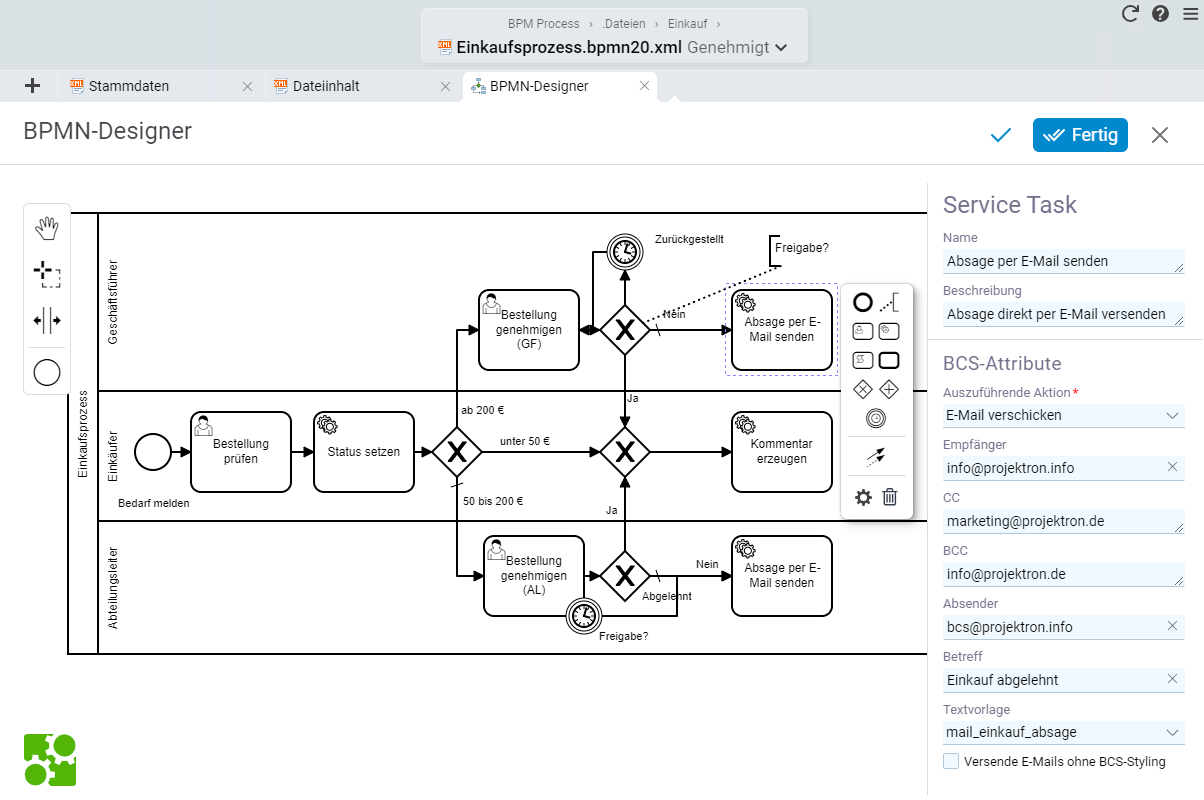Append a text annotation from context pad

(x=890, y=302)
